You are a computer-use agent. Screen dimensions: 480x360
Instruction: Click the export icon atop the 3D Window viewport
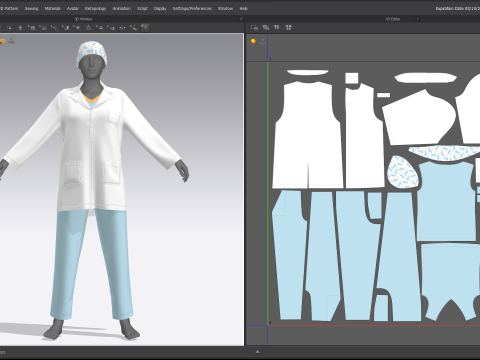click(x=11, y=41)
